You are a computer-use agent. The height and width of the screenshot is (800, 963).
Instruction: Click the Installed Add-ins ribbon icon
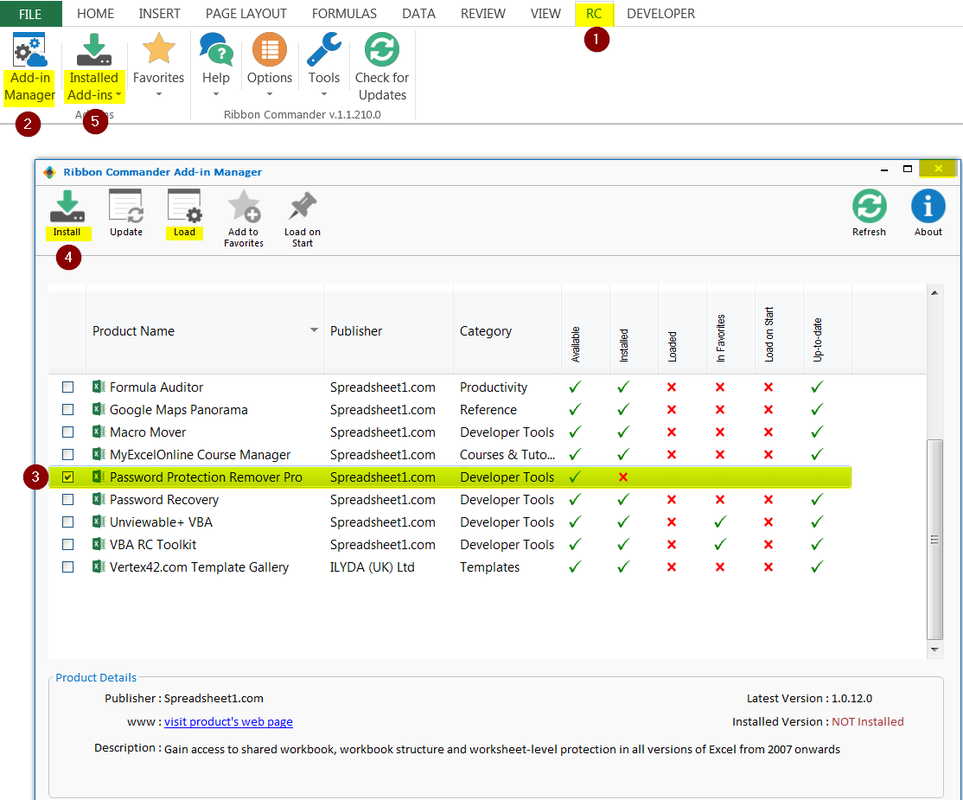(x=94, y=50)
